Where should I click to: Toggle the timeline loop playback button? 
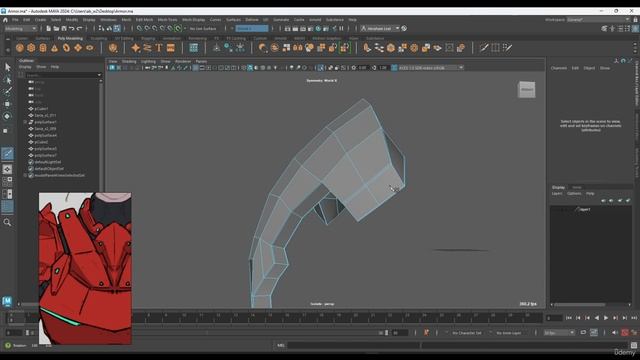(x=583, y=333)
